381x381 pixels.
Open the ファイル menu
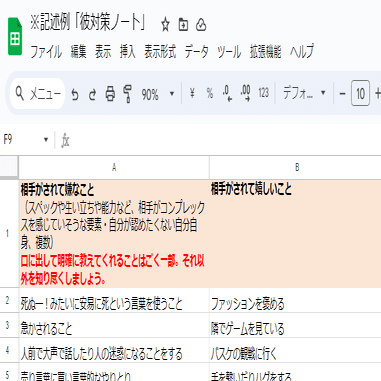point(46,52)
